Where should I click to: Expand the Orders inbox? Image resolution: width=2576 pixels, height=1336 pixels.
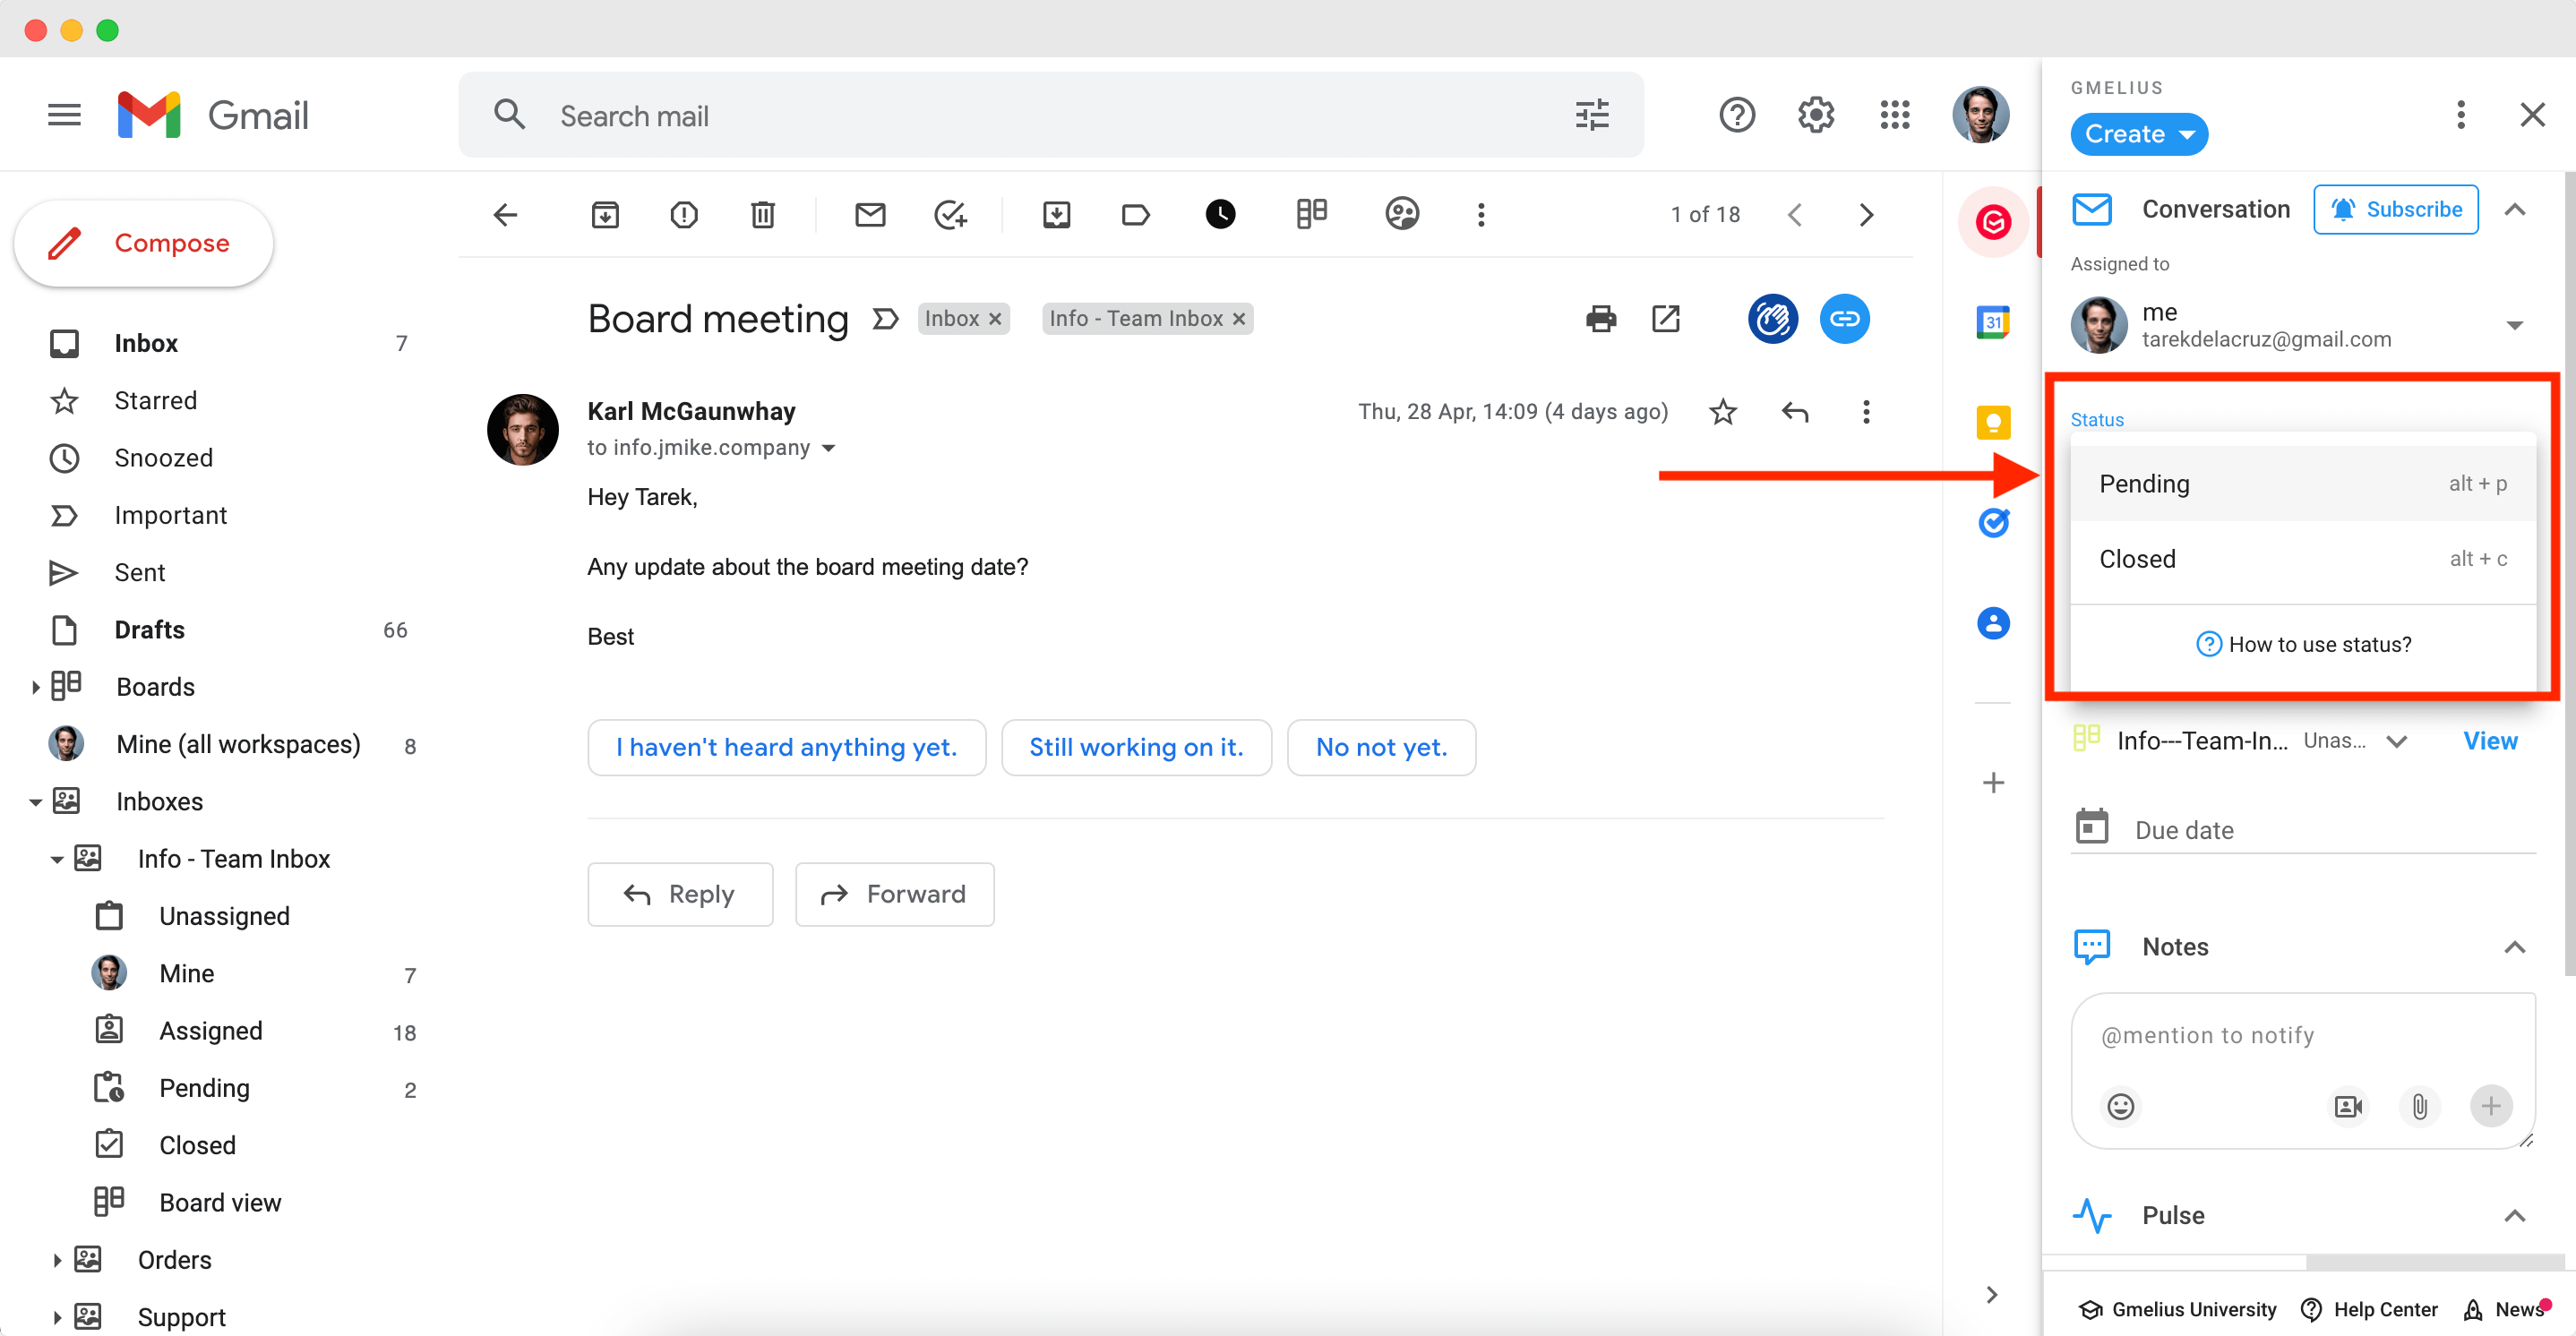pos(57,1260)
